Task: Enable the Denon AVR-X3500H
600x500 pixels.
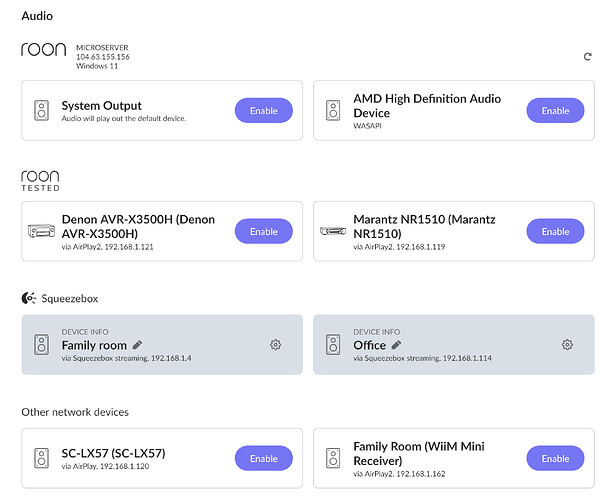Action: pos(264,231)
